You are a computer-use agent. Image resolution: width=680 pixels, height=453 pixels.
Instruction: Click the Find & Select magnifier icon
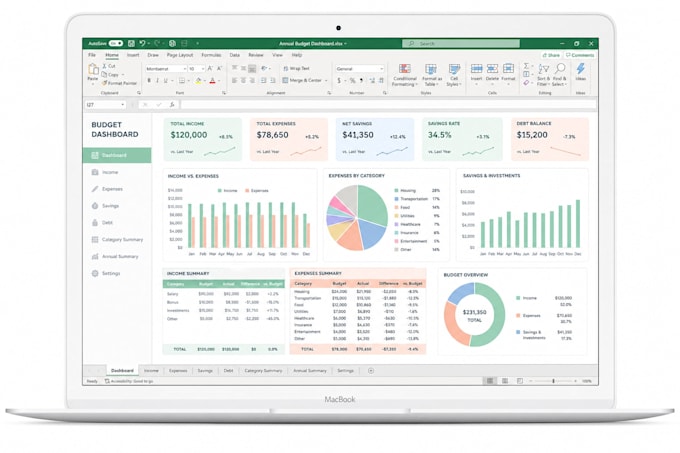(x=560, y=68)
